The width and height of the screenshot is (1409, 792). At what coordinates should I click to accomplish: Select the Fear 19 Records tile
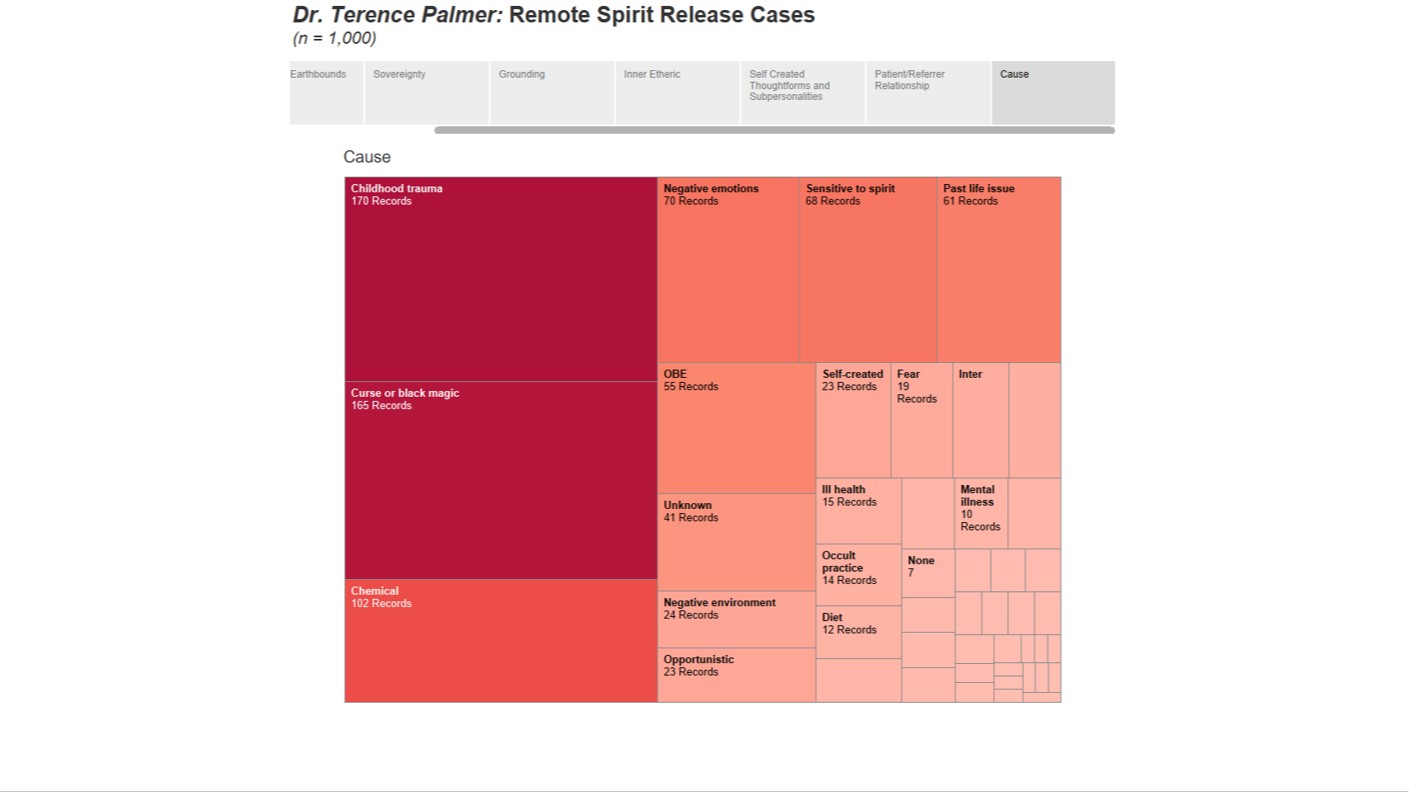pyautogui.click(x=922, y=420)
